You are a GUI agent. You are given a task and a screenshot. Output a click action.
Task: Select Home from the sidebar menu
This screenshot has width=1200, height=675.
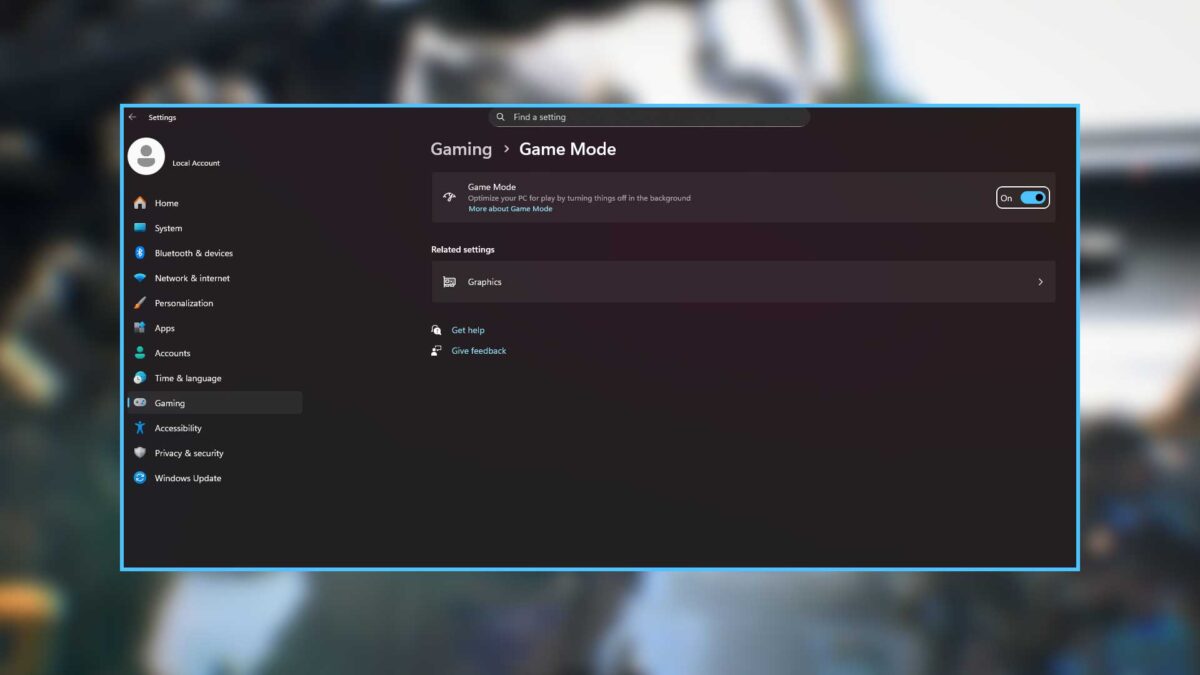[166, 202]
